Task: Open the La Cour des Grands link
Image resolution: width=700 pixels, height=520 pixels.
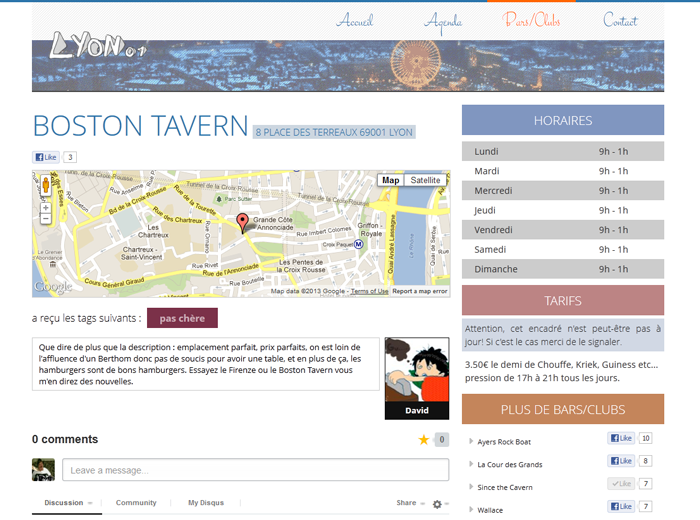Action: pyautogui.click(x=510, y=464)
